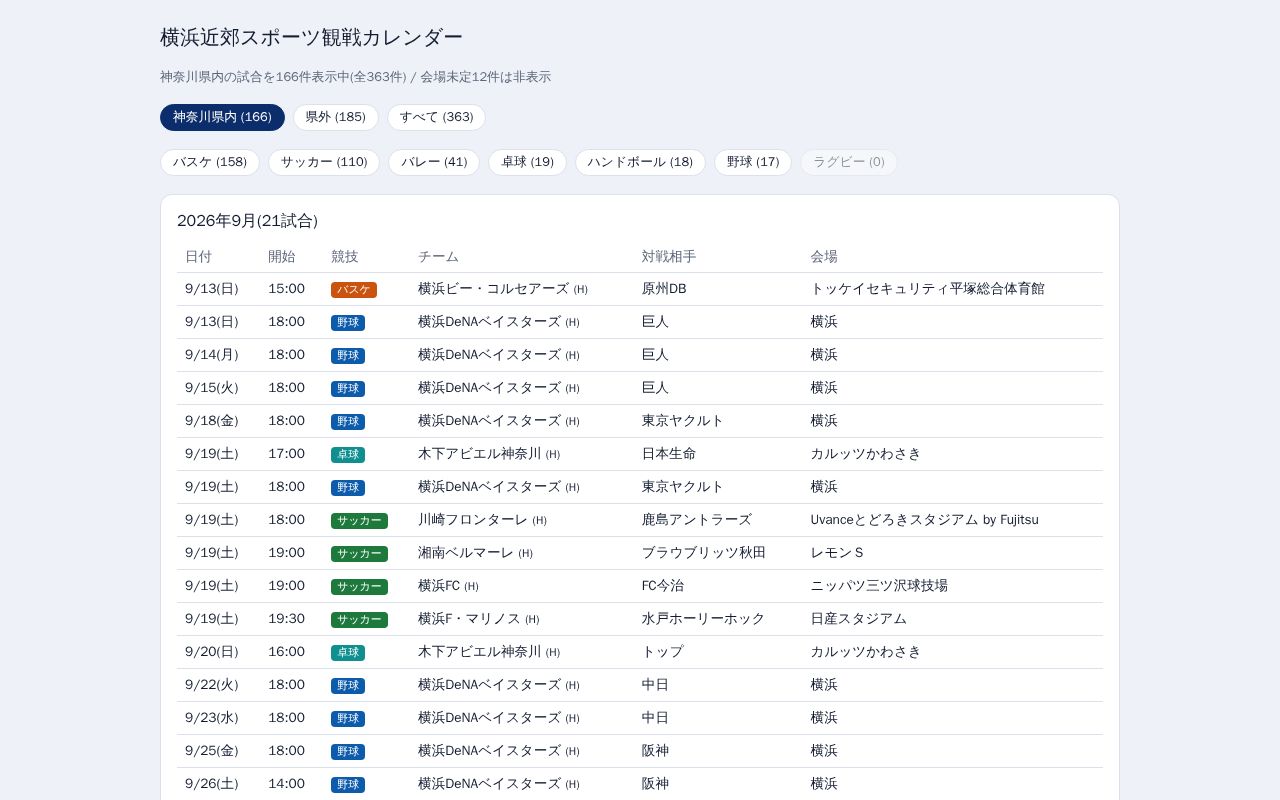Image resolution: width=1280 pixels, height=800 pixels.
Task: Filter by バスケ (158)
Action: click(210, 162)
